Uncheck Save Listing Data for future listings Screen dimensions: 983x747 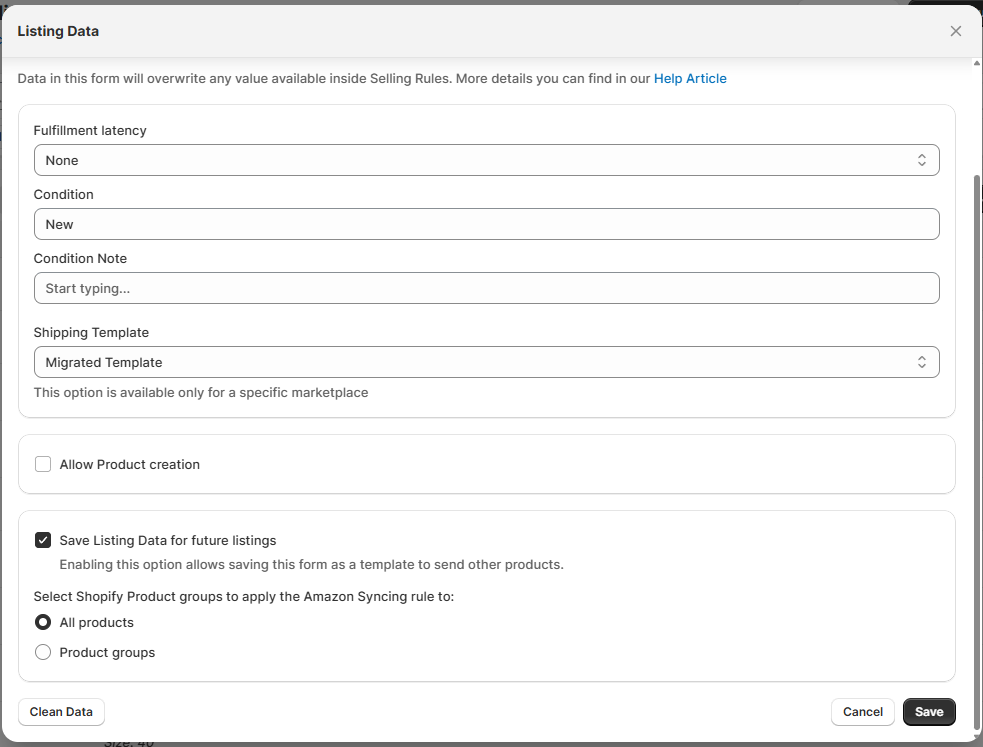[43, 540]
